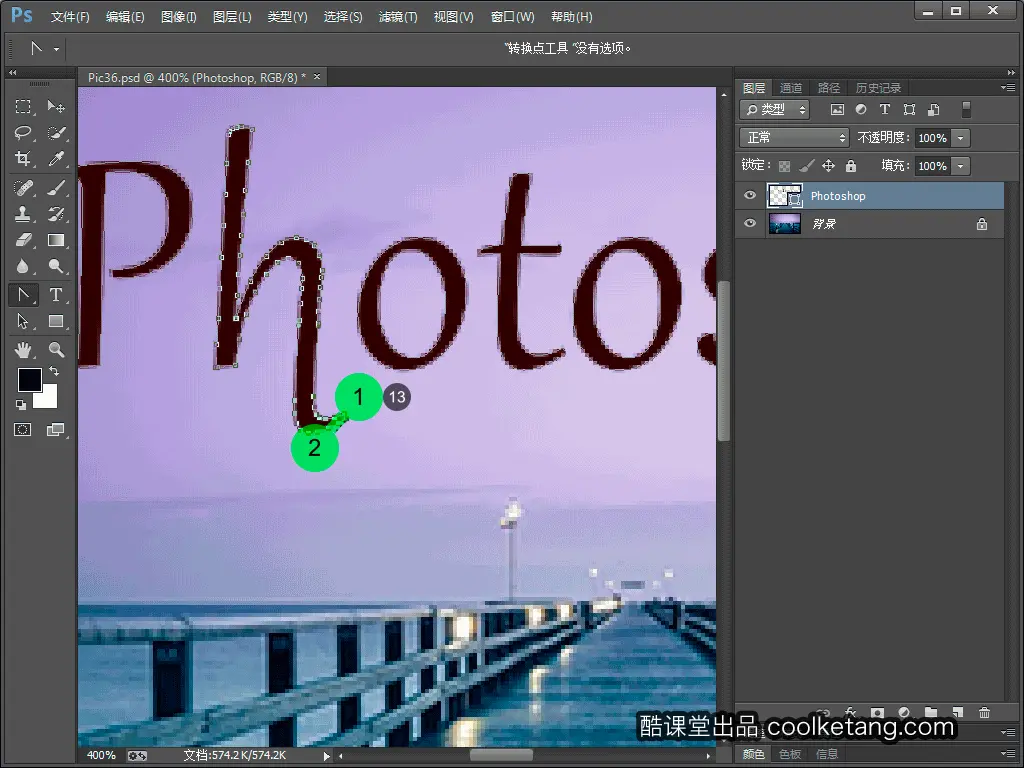Change the screen mode
Viewport: 1024px width, 768px height.
coord(56,430)
